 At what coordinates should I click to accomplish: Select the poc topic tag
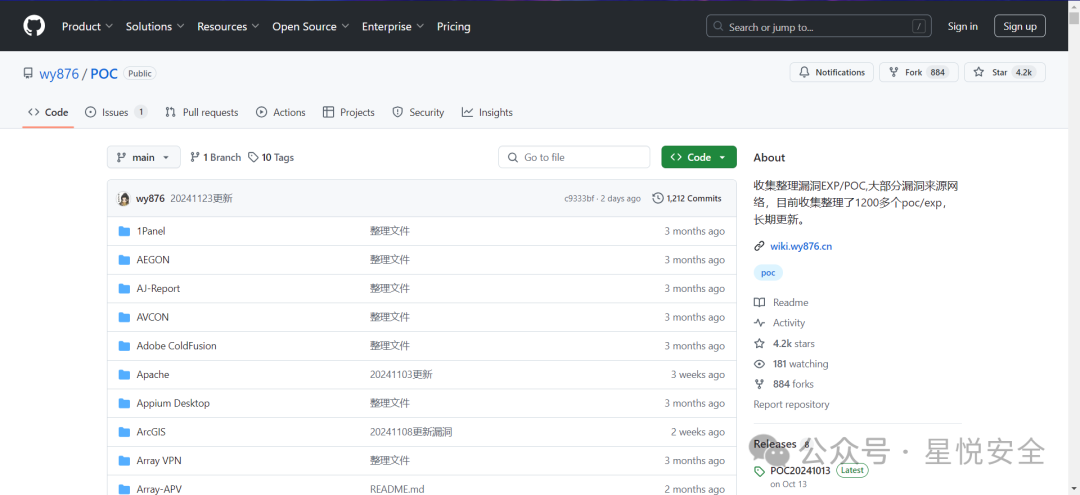(x=768, y=273)
